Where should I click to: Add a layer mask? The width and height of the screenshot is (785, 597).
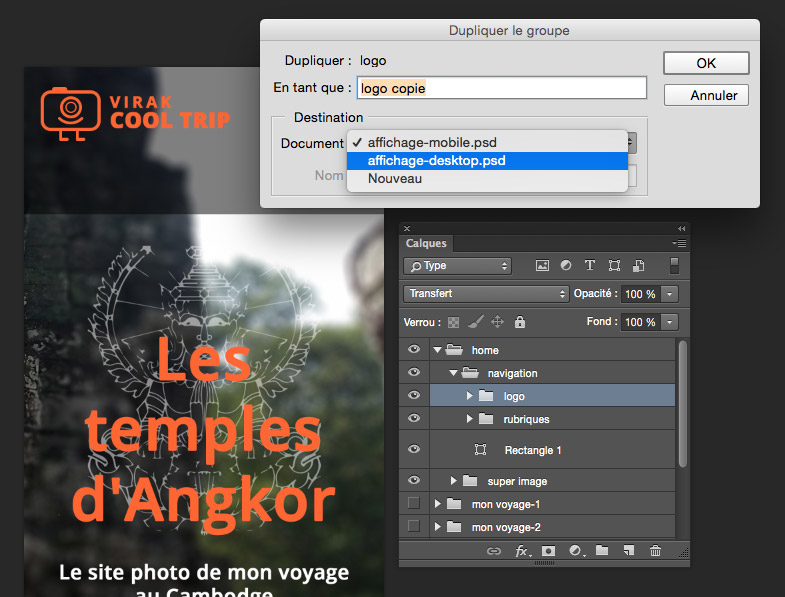(549, 551)
